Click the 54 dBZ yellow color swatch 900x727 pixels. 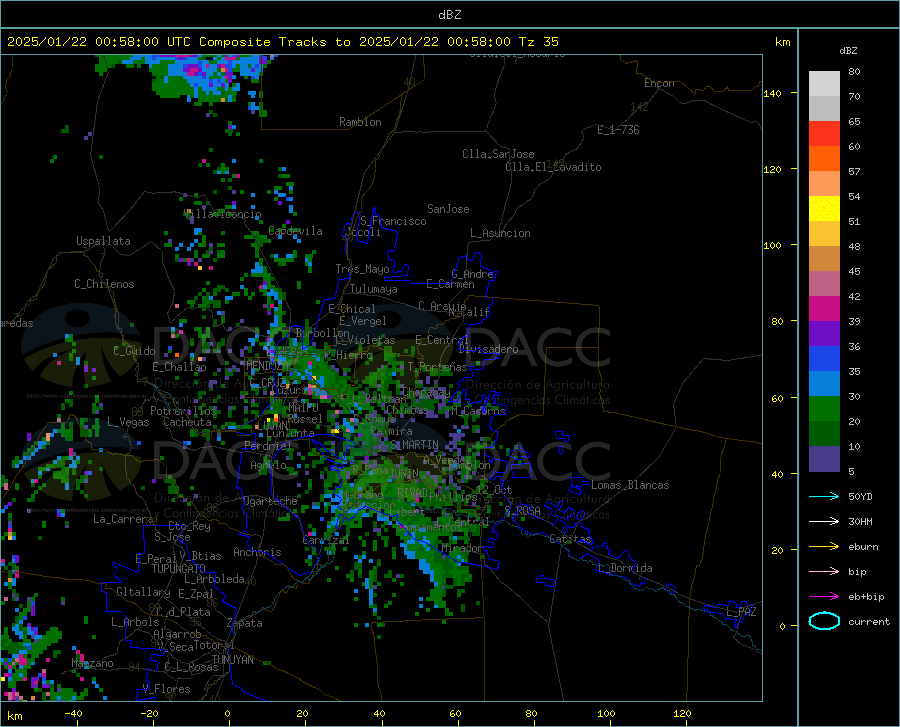(824, 208)
